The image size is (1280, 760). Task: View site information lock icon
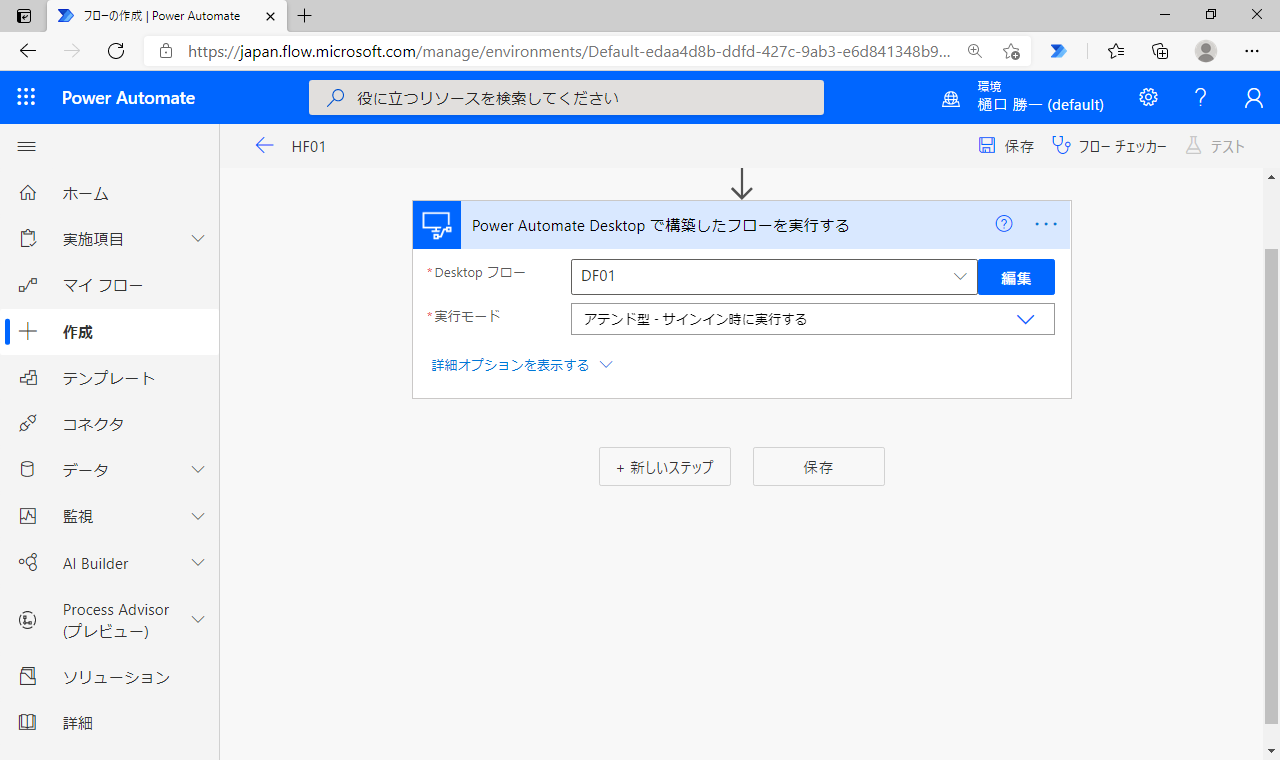pos(166,51)
